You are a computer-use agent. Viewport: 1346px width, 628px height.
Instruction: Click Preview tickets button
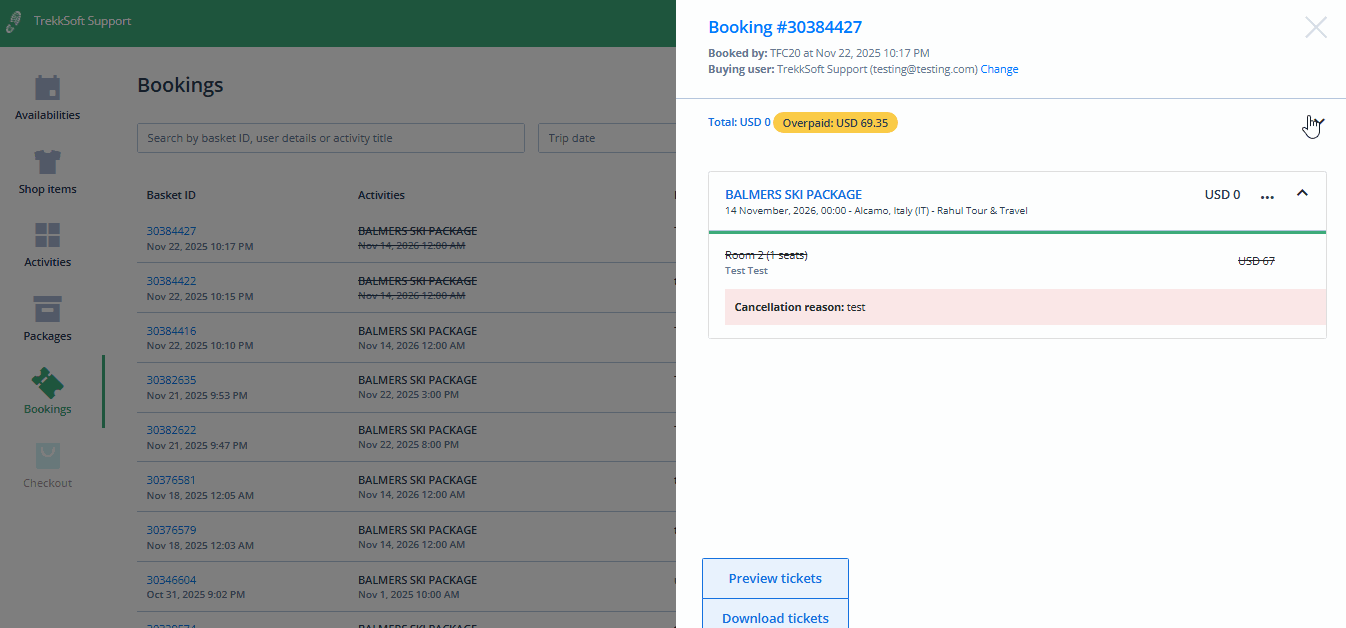click(775, 578)
